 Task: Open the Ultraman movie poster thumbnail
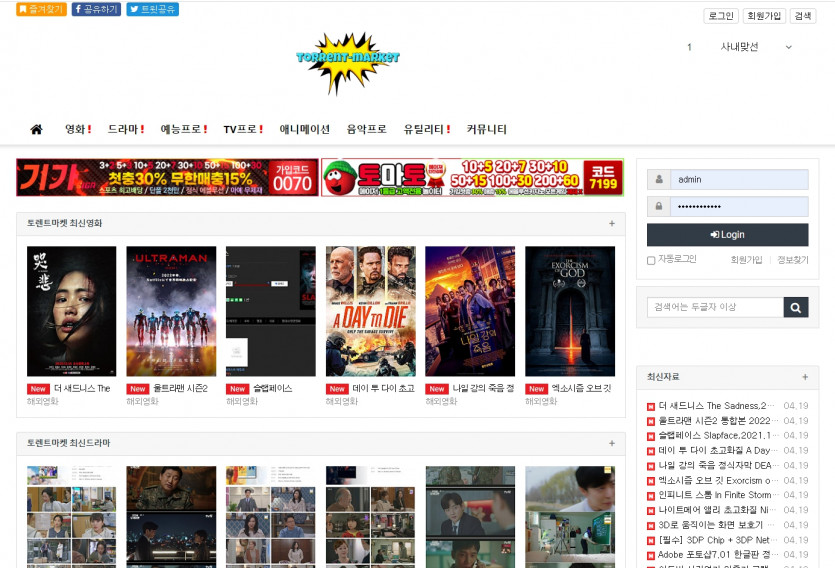pos(171,311)
